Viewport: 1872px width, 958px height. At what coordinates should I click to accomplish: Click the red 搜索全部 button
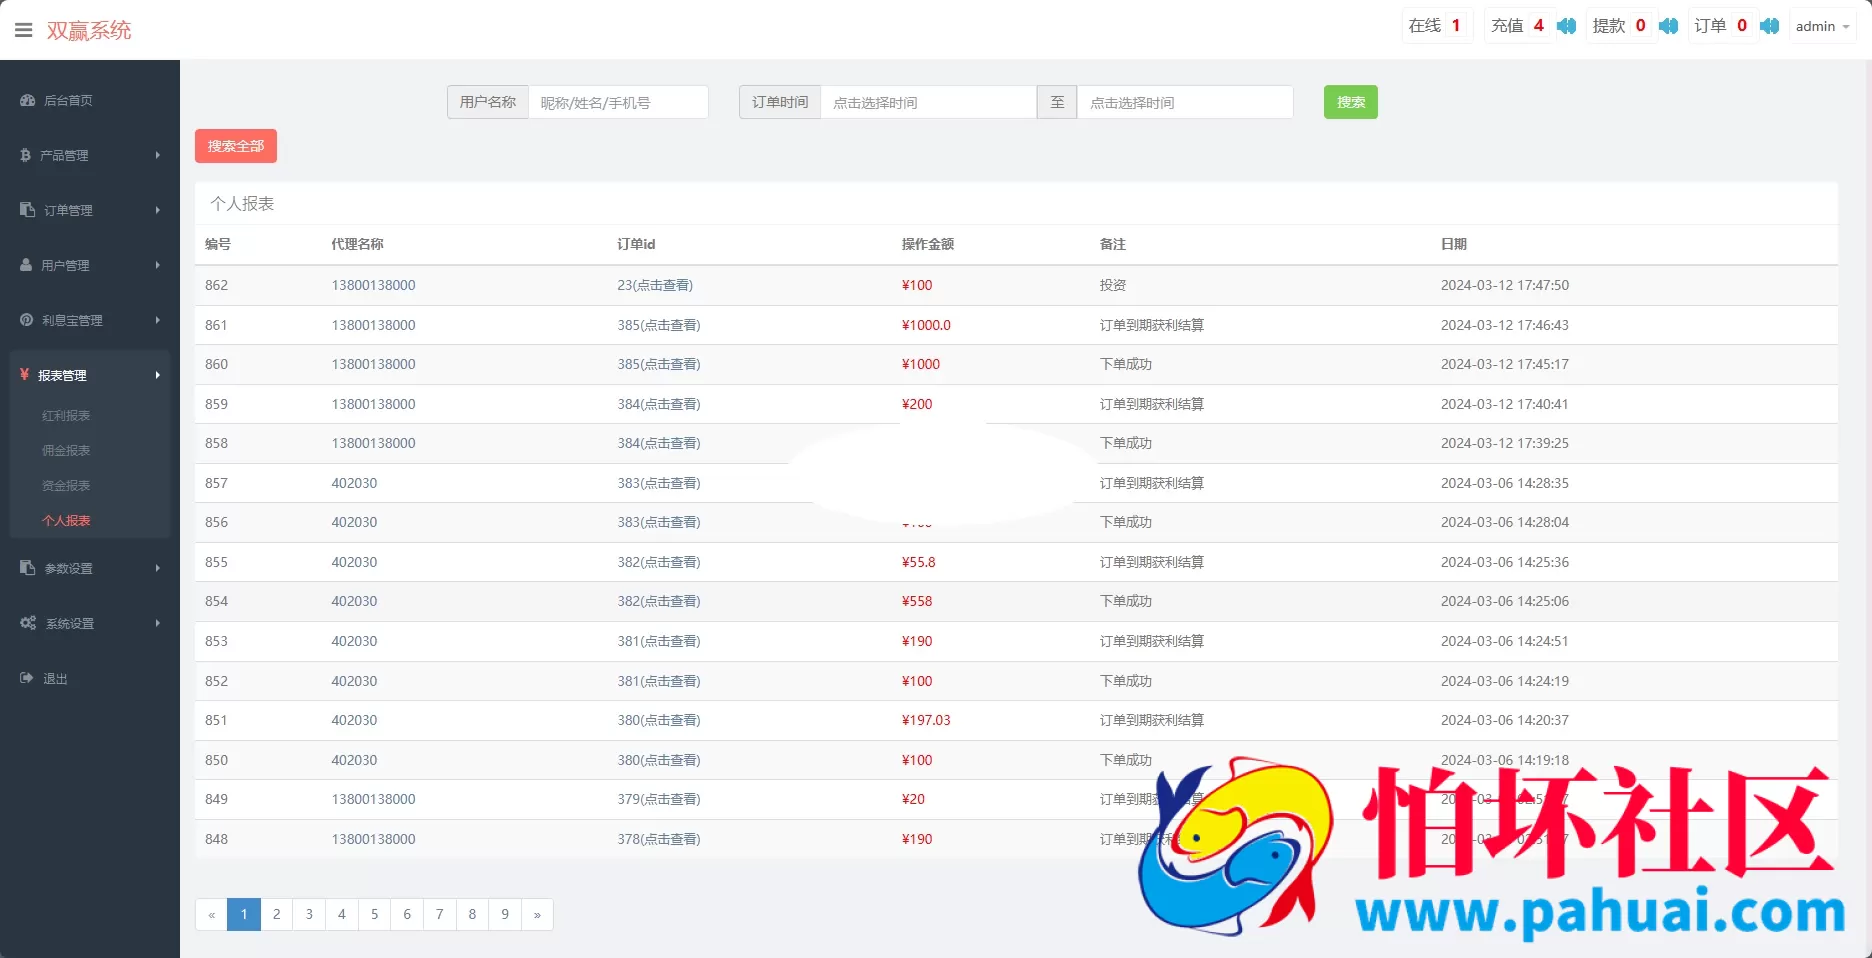[236, 146]
